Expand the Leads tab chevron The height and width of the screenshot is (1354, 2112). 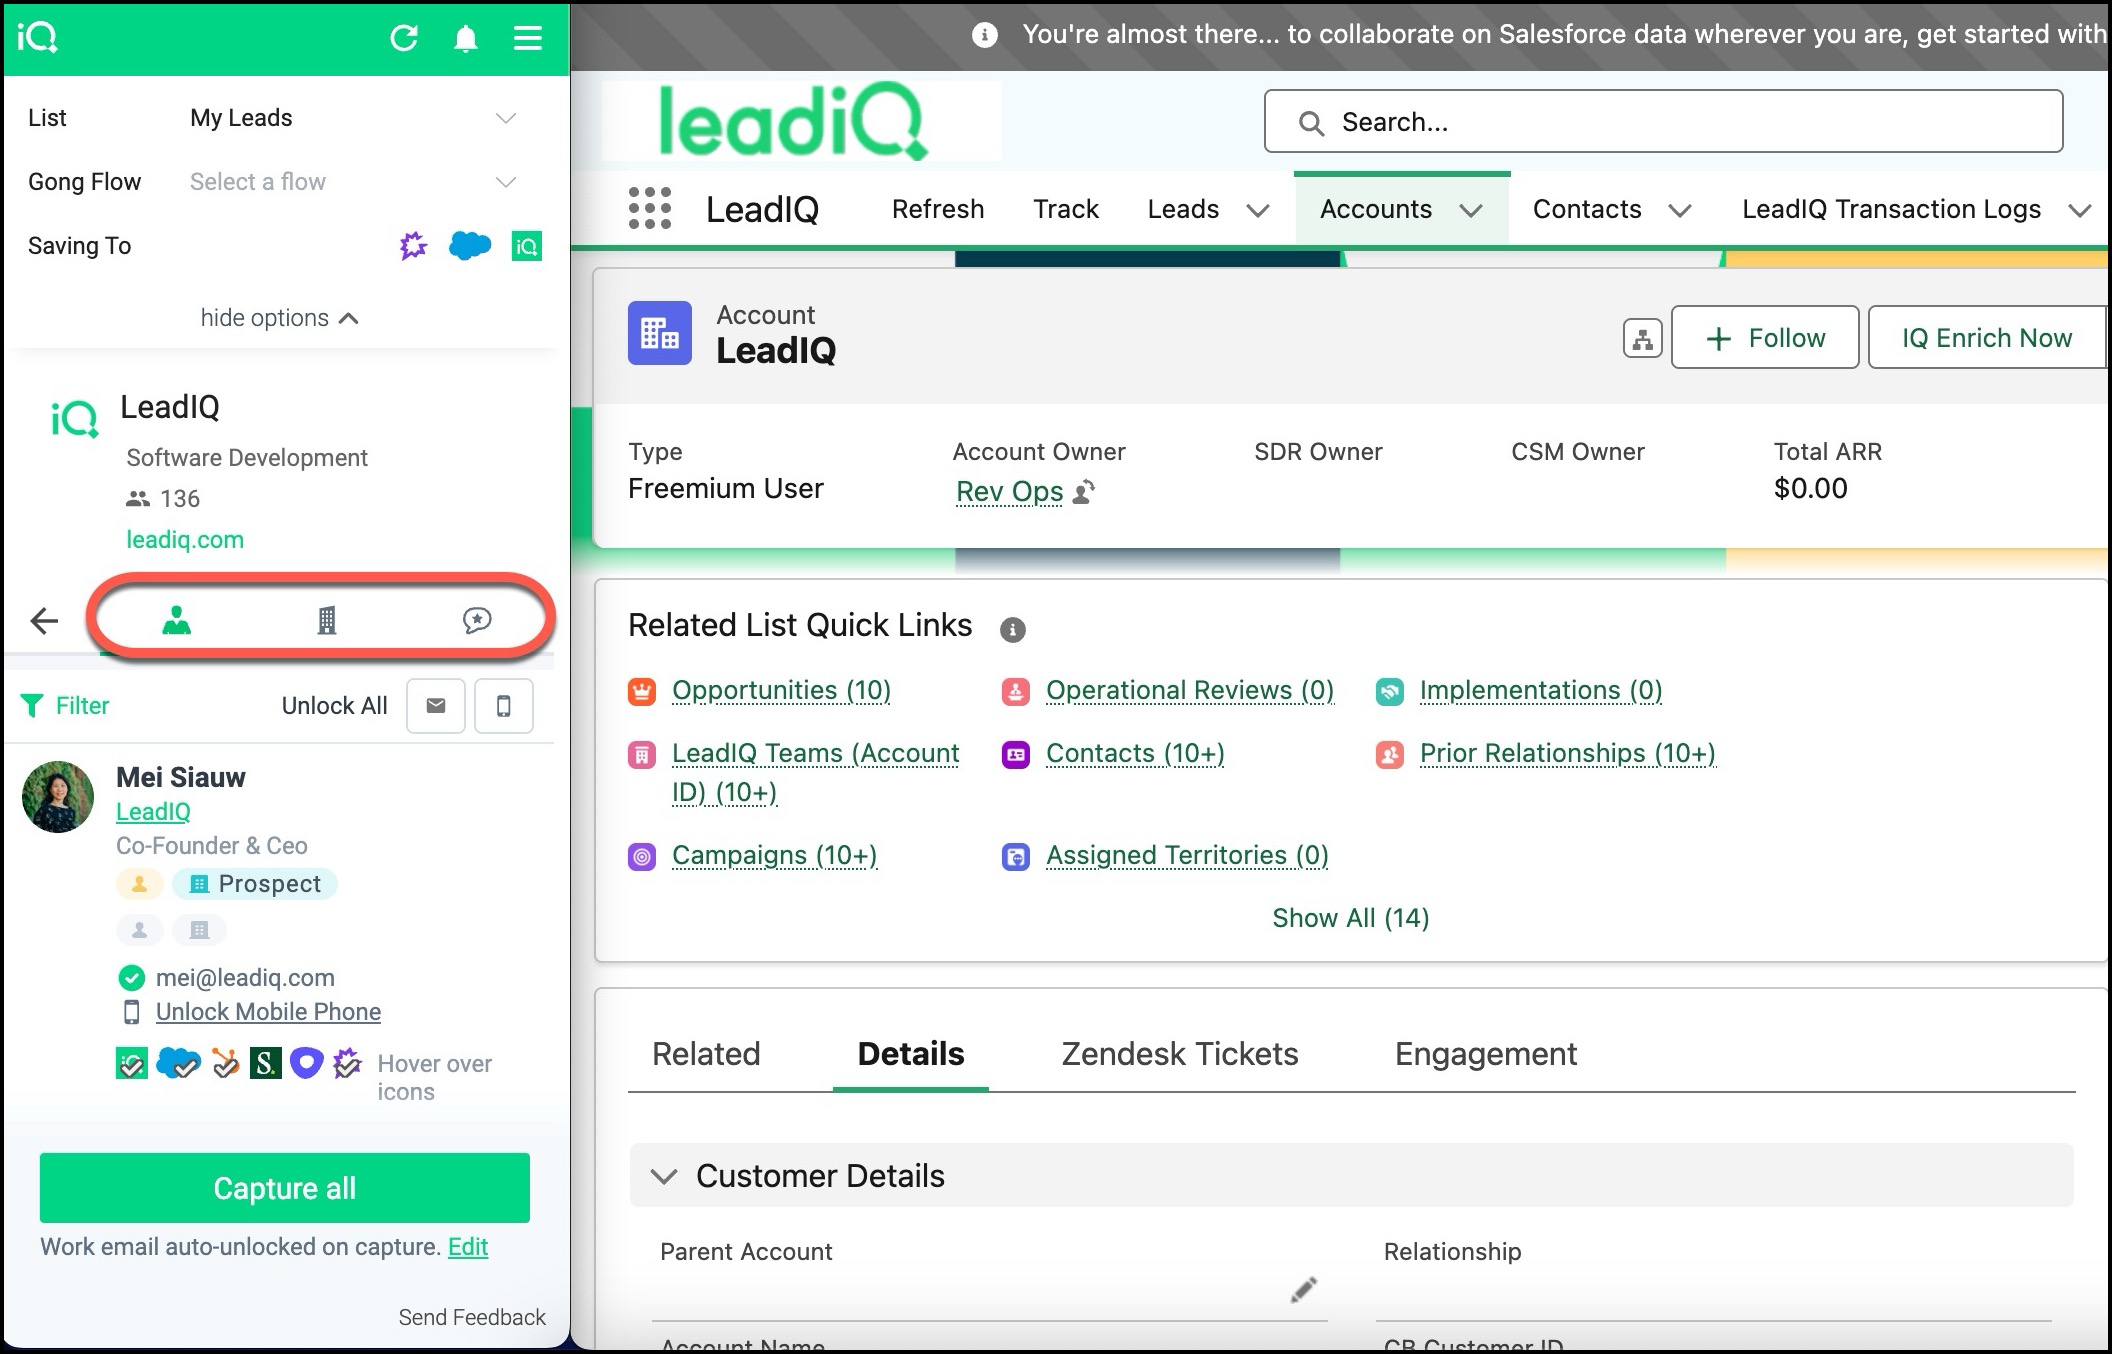click(1258, 211)
